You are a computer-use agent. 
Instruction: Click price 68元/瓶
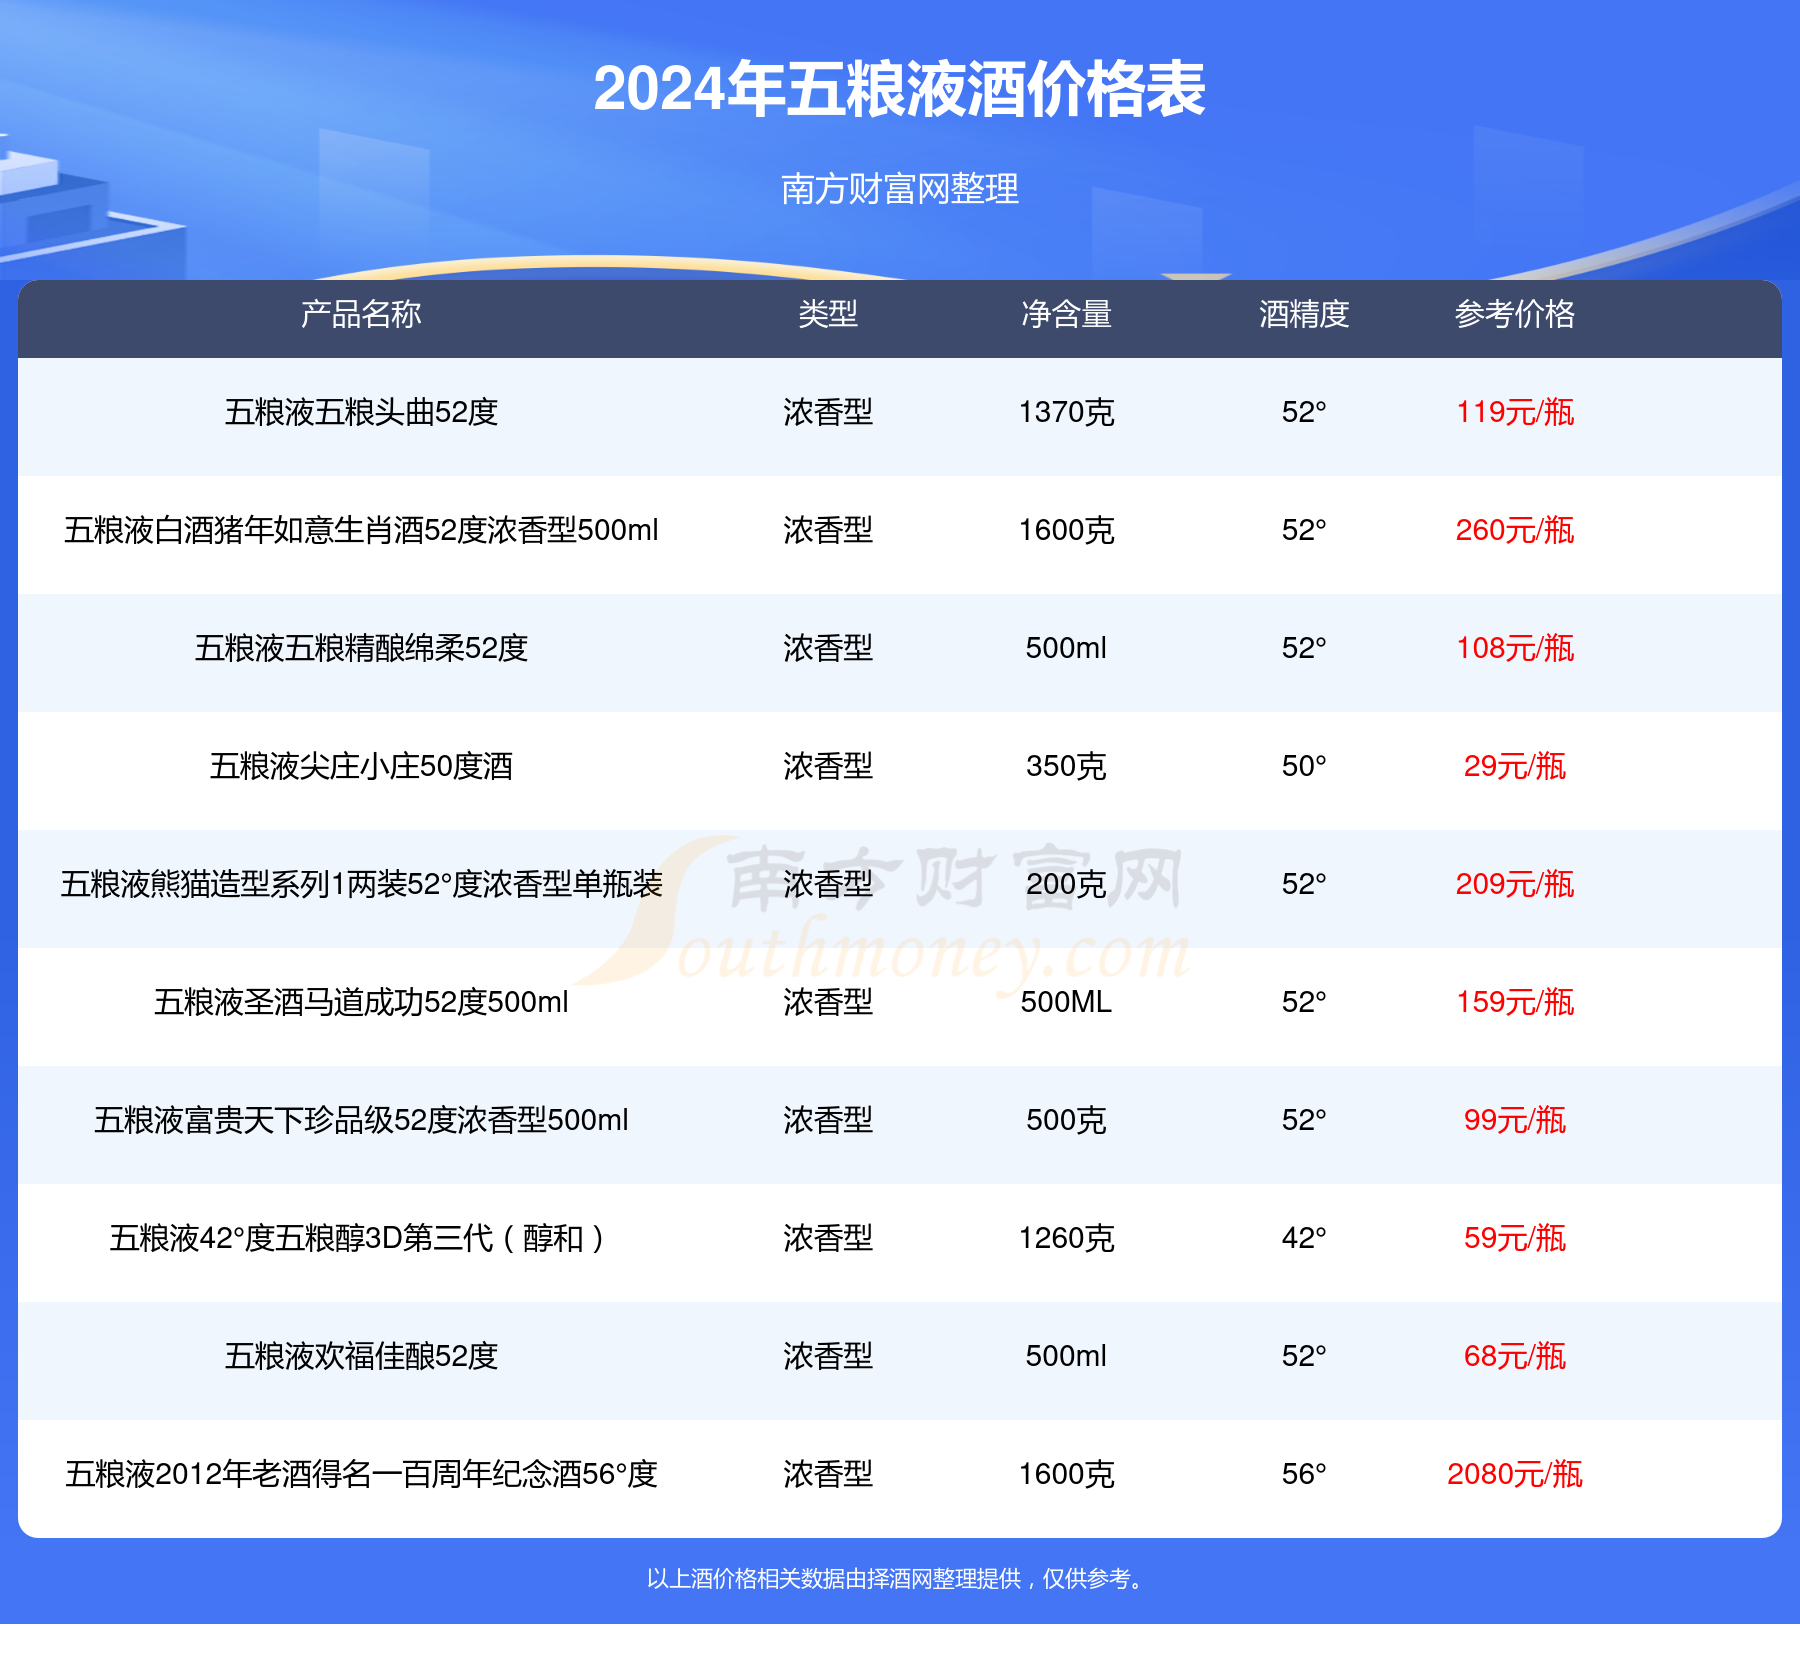click(1515, 1356)
